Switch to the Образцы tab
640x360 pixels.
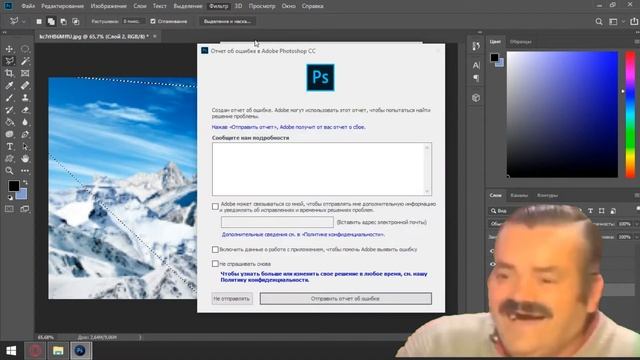pos(521,42)
